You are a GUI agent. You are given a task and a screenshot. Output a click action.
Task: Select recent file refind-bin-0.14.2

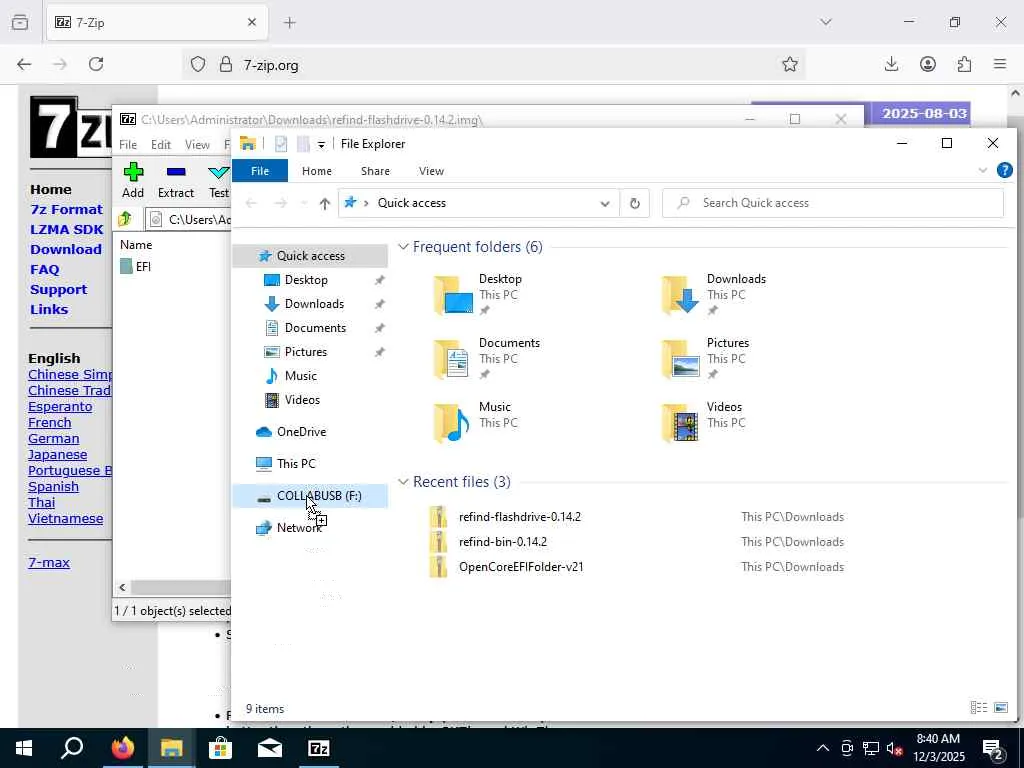pos(503,542)
